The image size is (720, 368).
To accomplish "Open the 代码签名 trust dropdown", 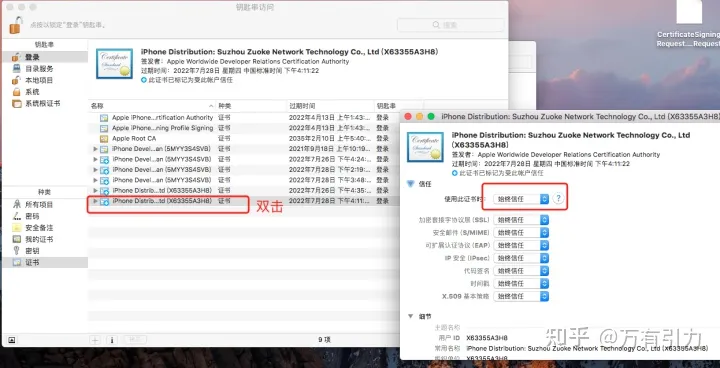I will pos(521,271).
